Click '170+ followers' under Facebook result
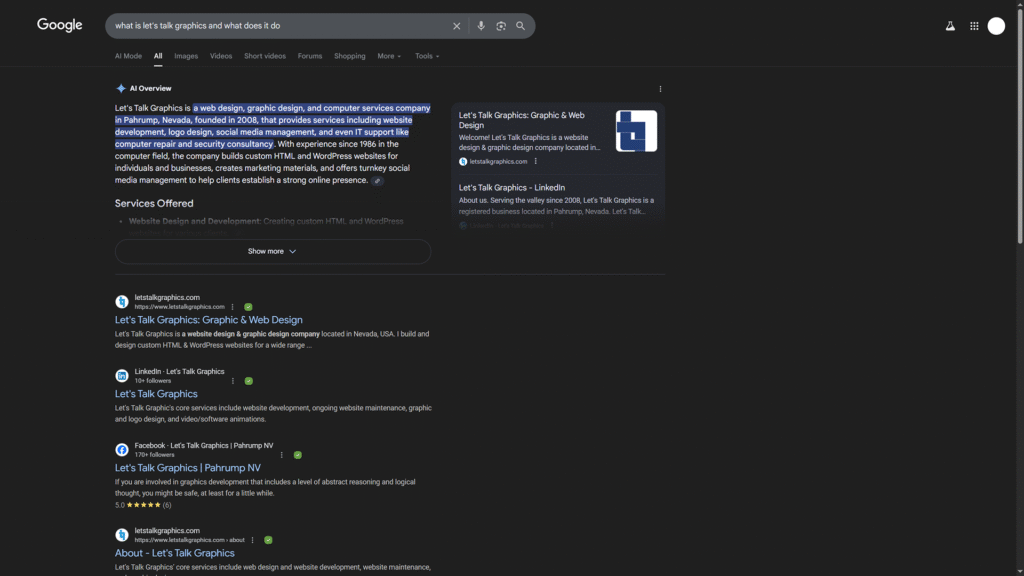Viewport: 1024px width, 576px height. (154, 455)
